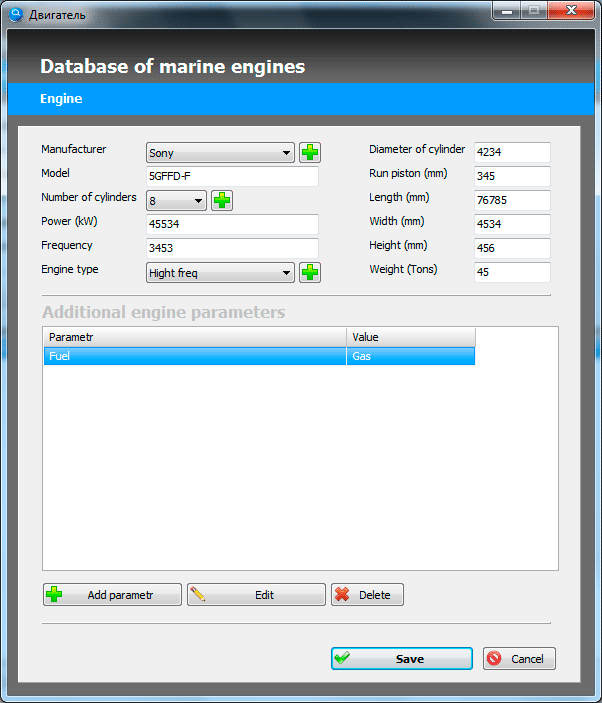Add a new manufacturer with the green plus
Screen dimensions: 602x703
[x=310, y=152]
